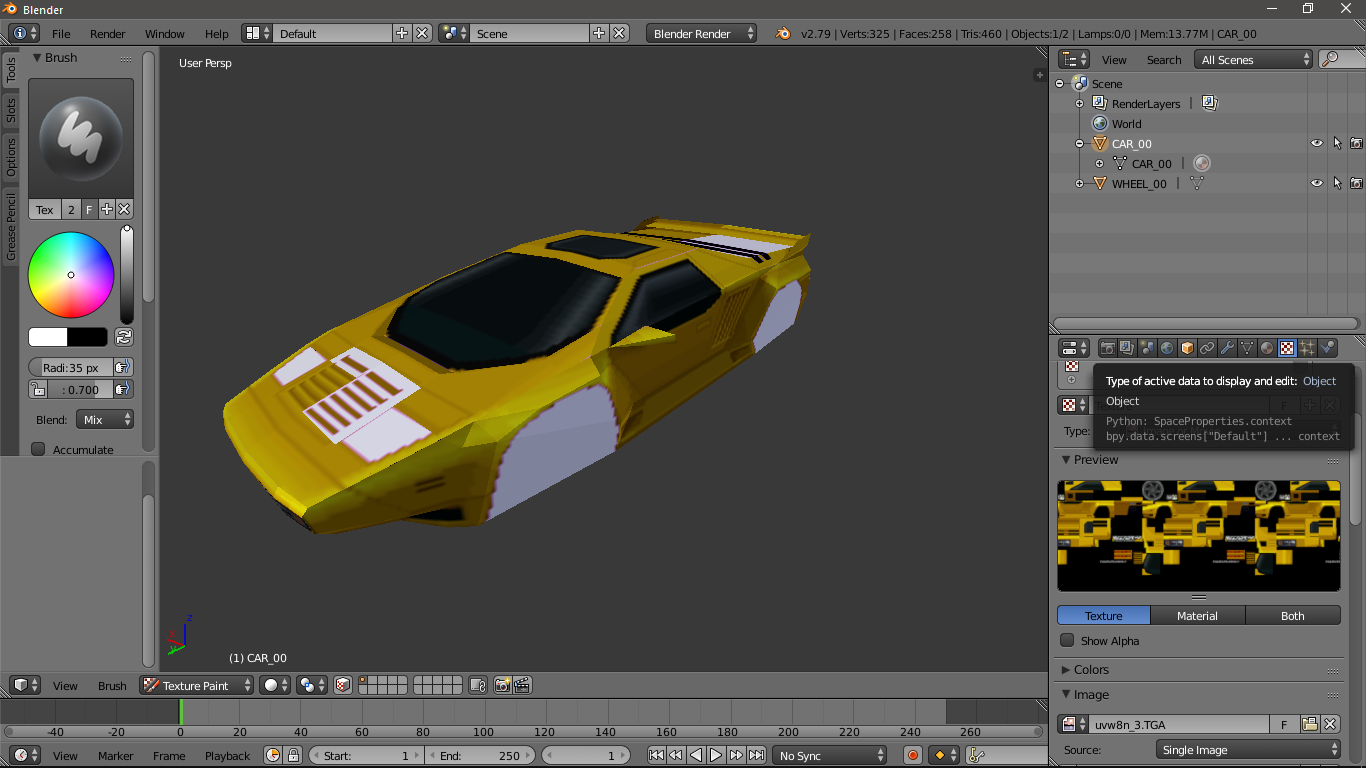The image size is (1366, 768).
Task: Expand the Colors panel
Action: (x=1091, y=670)
